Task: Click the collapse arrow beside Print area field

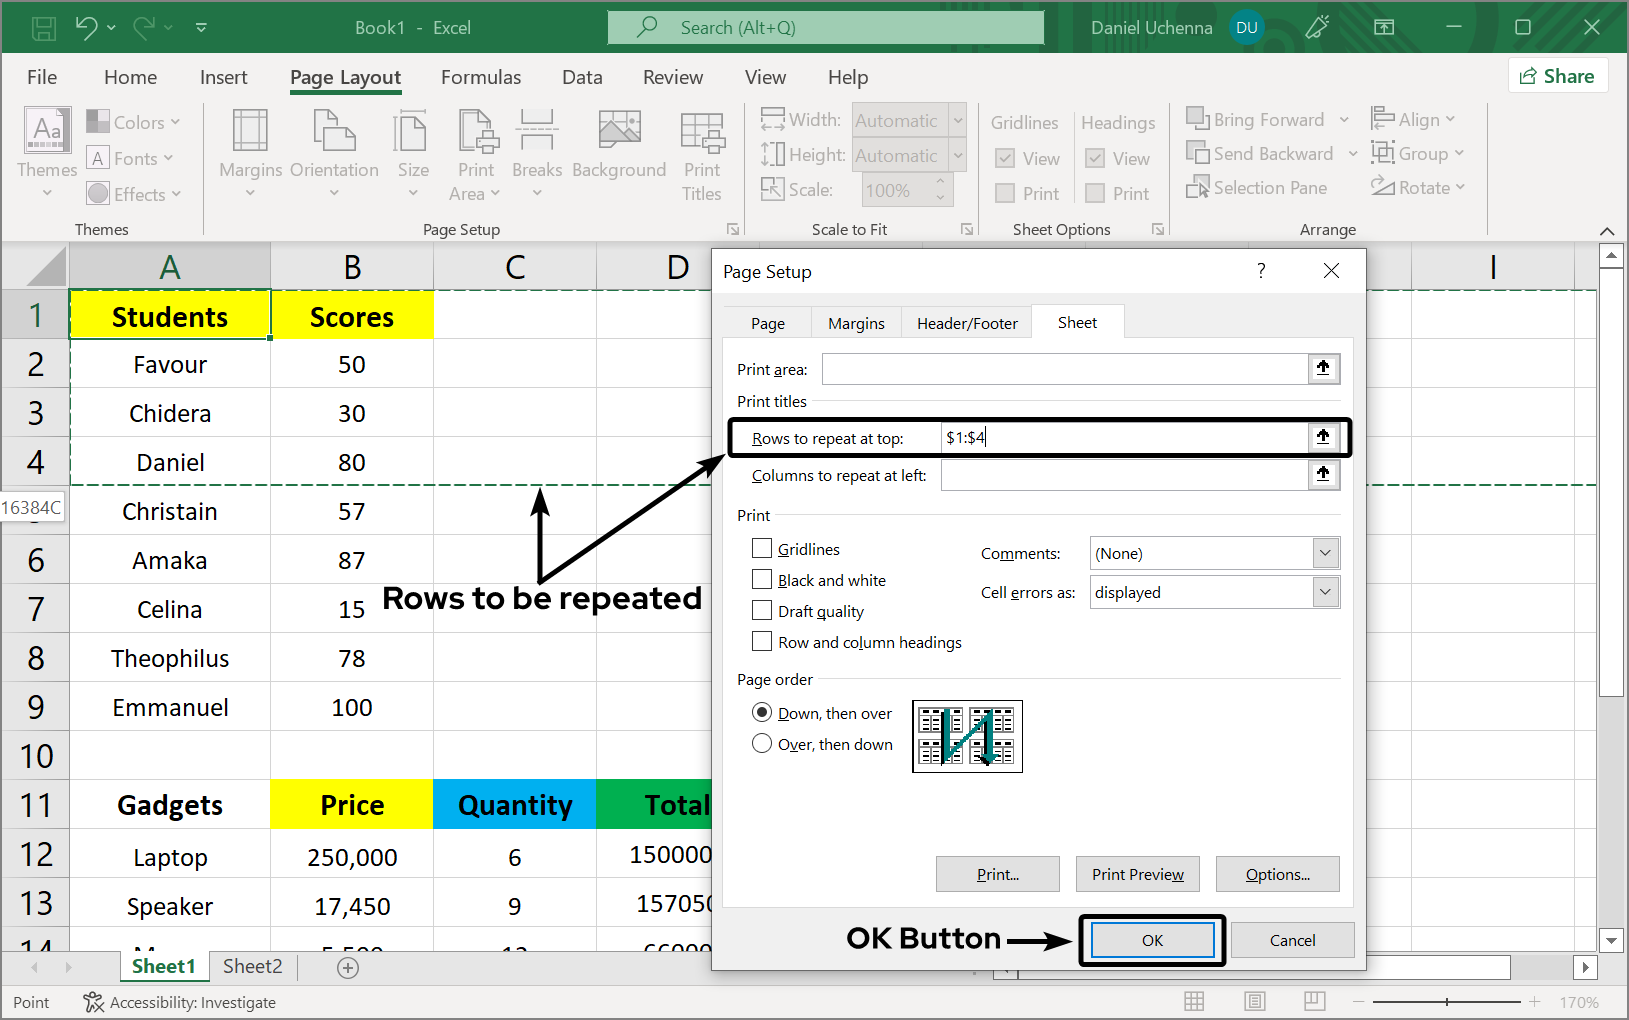Action: tap(1323, 369)
